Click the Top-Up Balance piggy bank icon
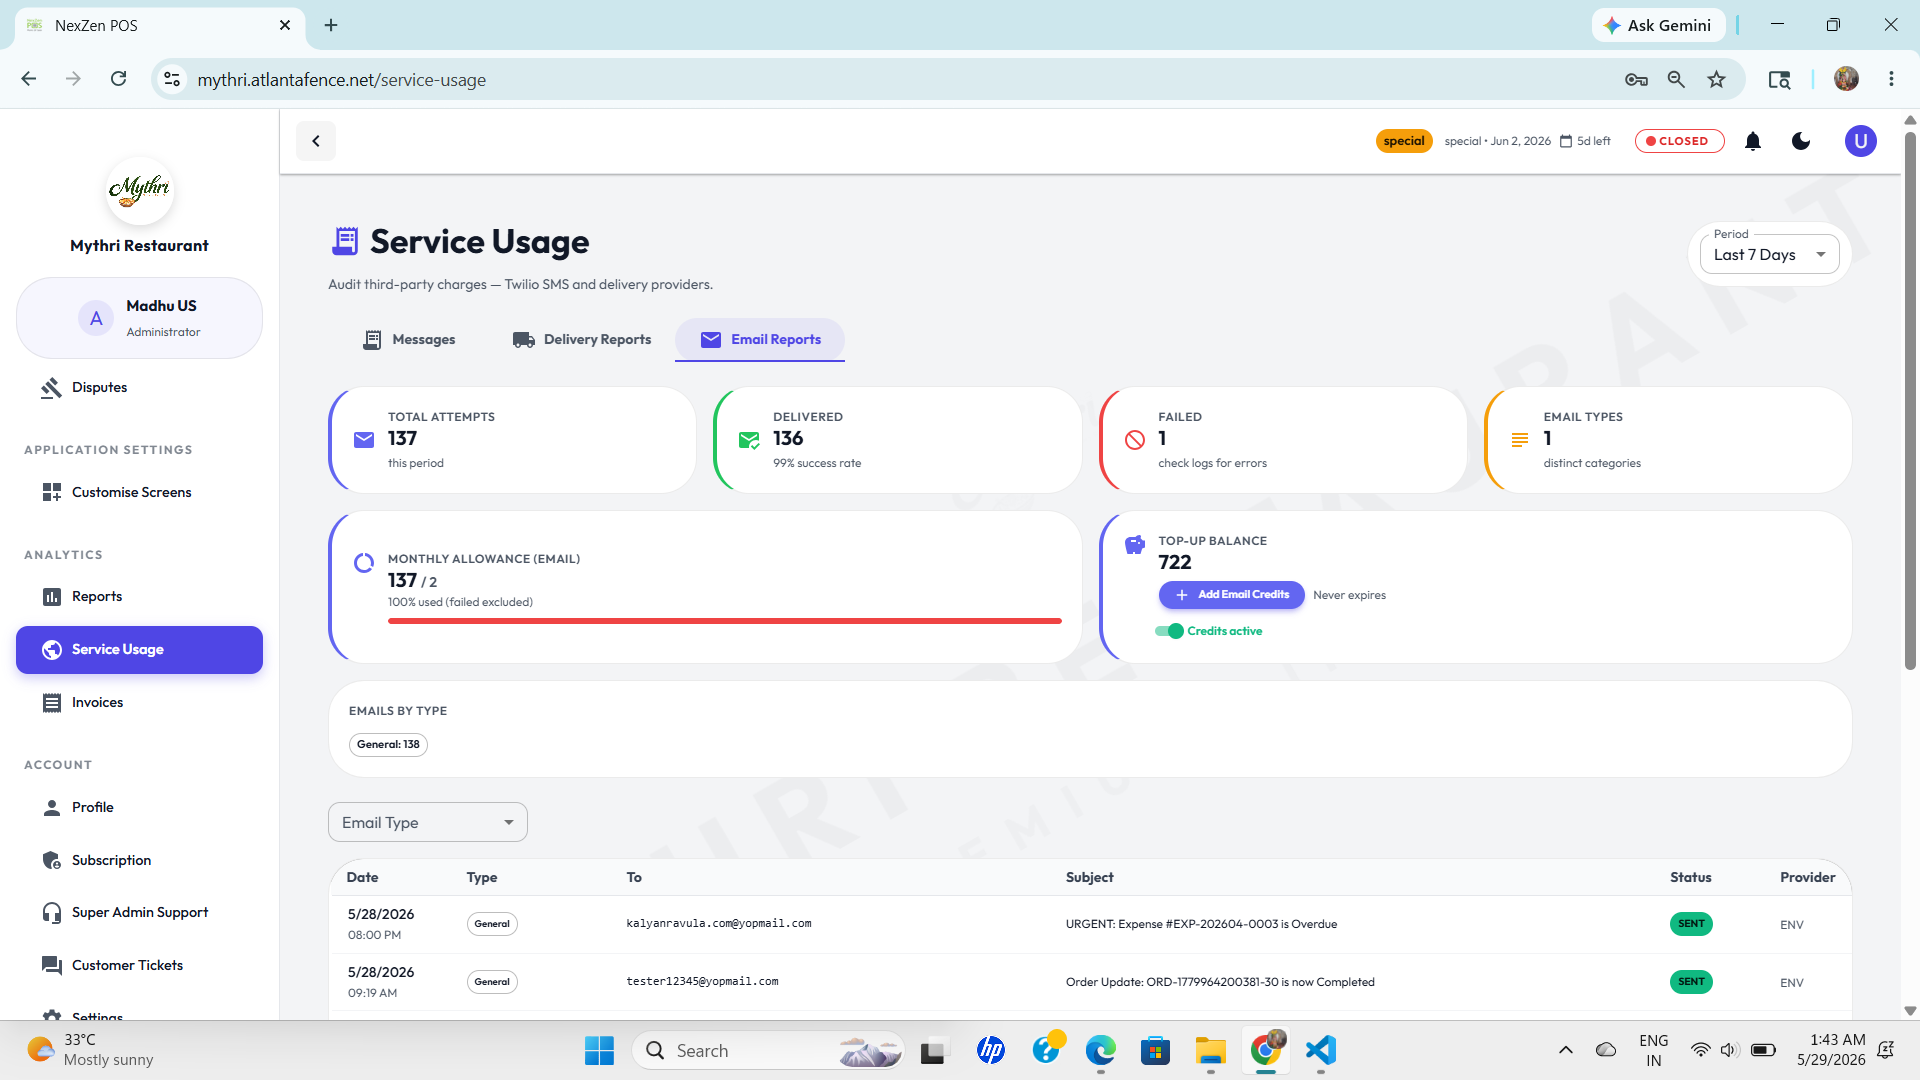 [x=1134, y=545]
